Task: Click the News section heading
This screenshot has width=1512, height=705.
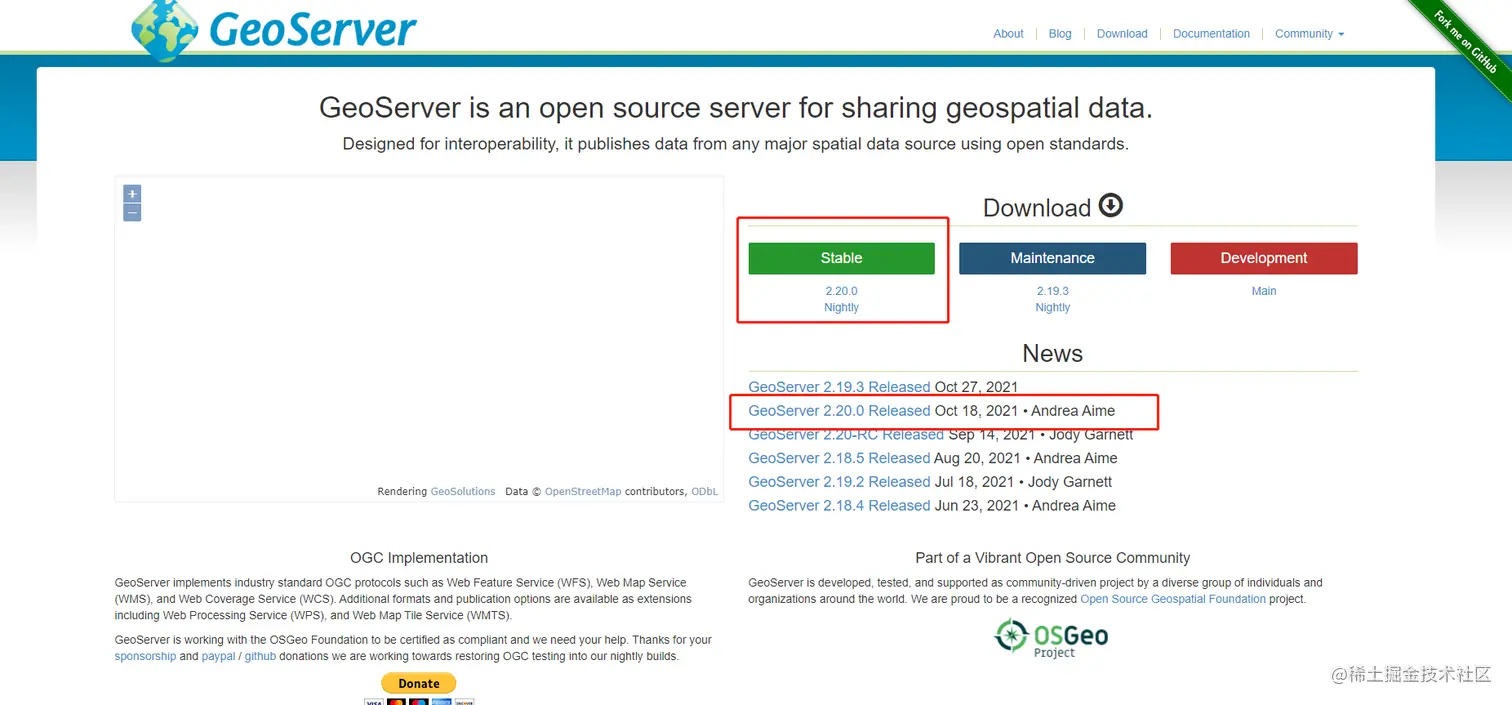Action: tap(1052, 354)
